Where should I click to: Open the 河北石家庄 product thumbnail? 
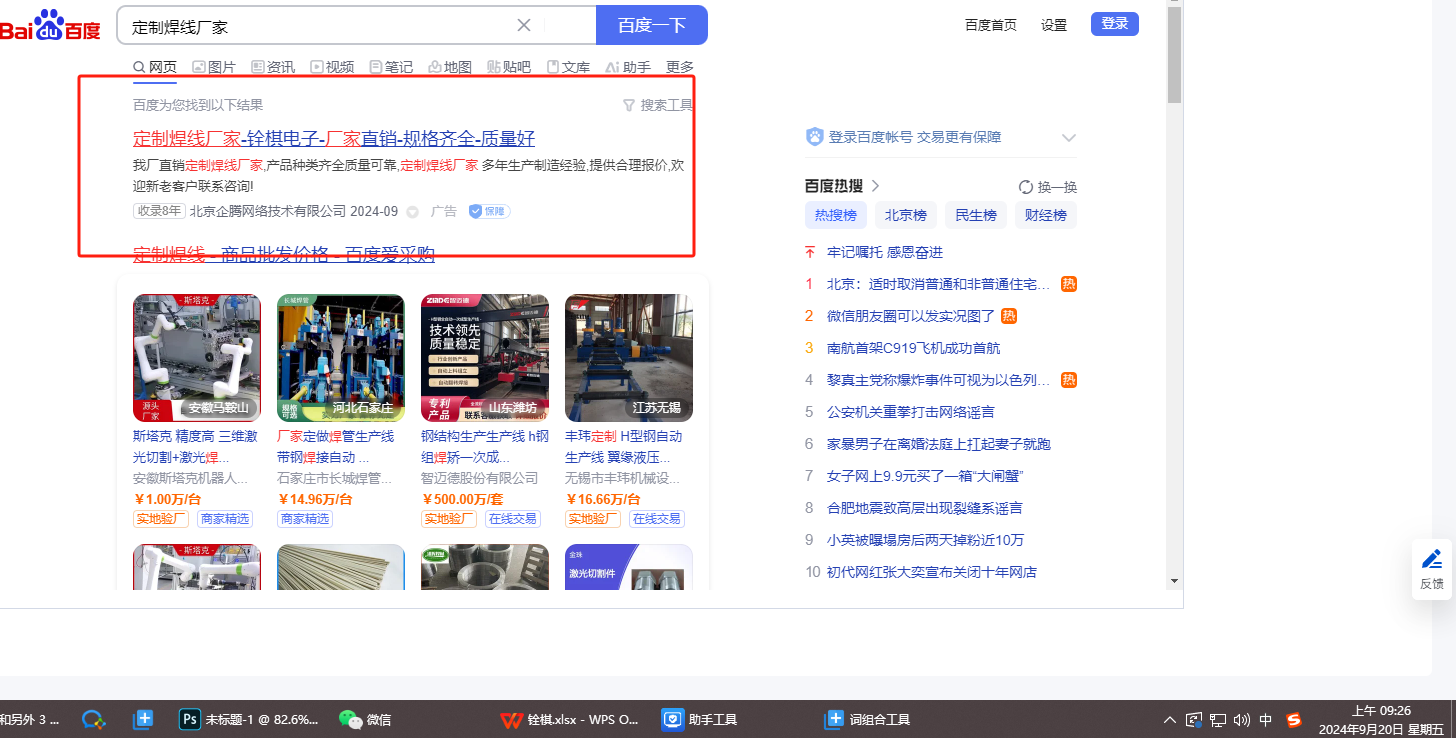pos(341,357)
